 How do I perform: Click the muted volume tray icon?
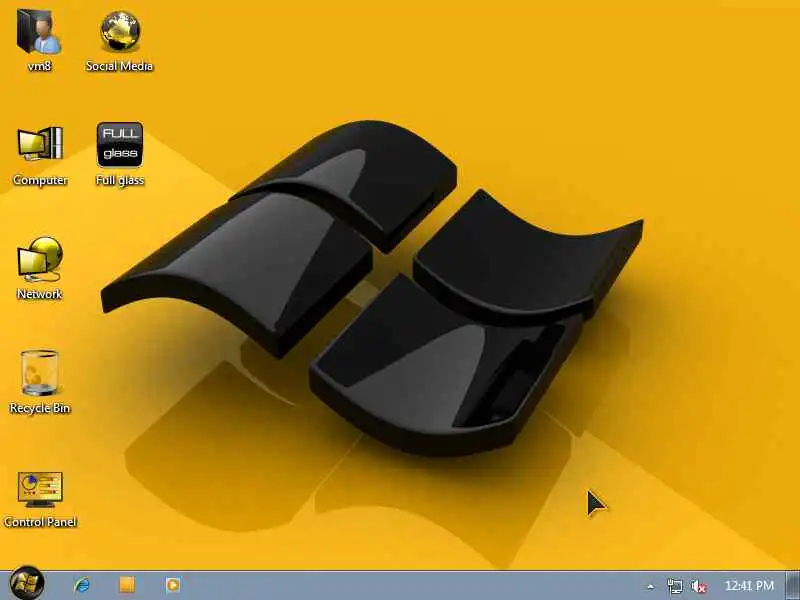[698, 586]
